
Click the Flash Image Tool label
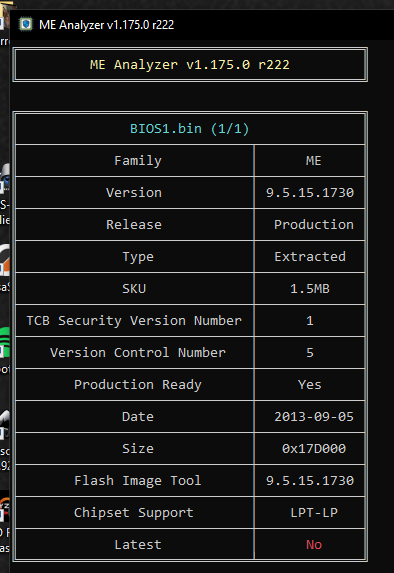tap(138, 481)
